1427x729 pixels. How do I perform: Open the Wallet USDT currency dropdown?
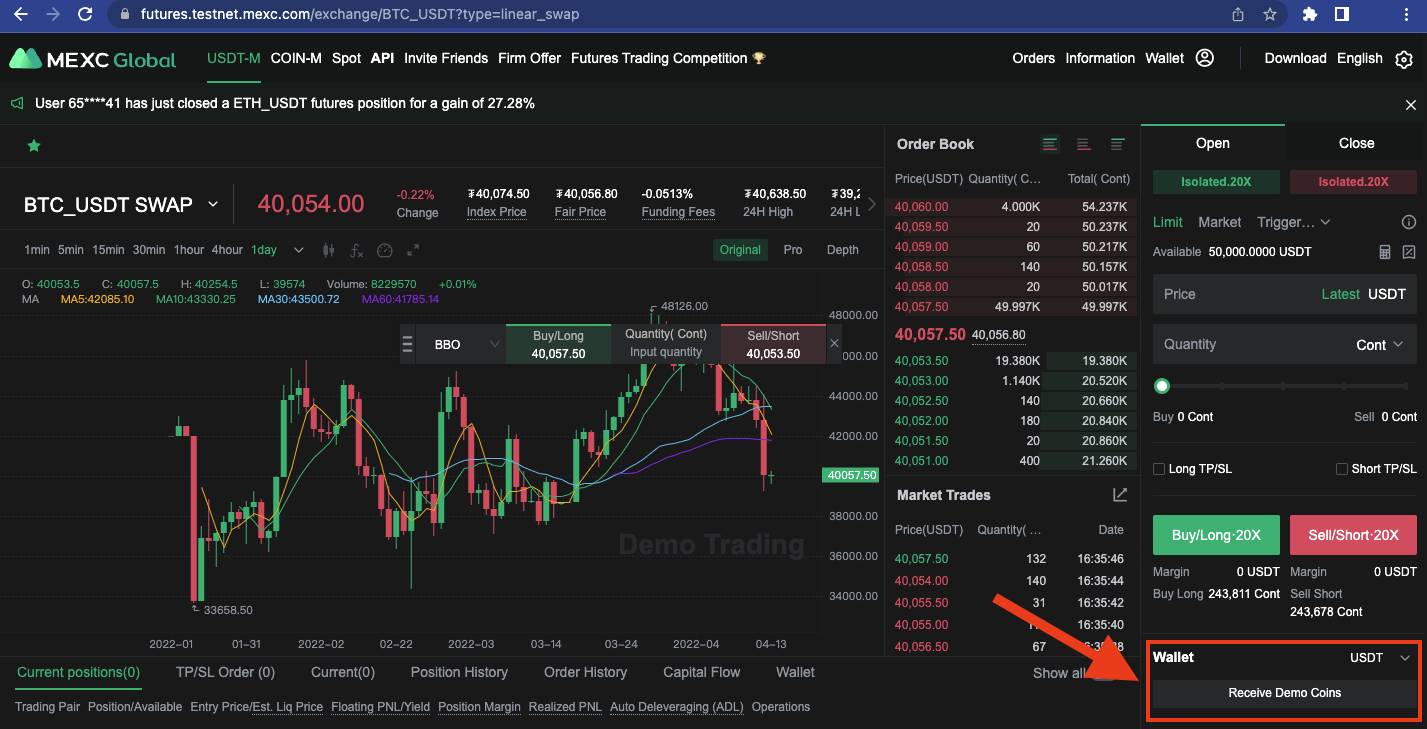(x=1380, y=658)
